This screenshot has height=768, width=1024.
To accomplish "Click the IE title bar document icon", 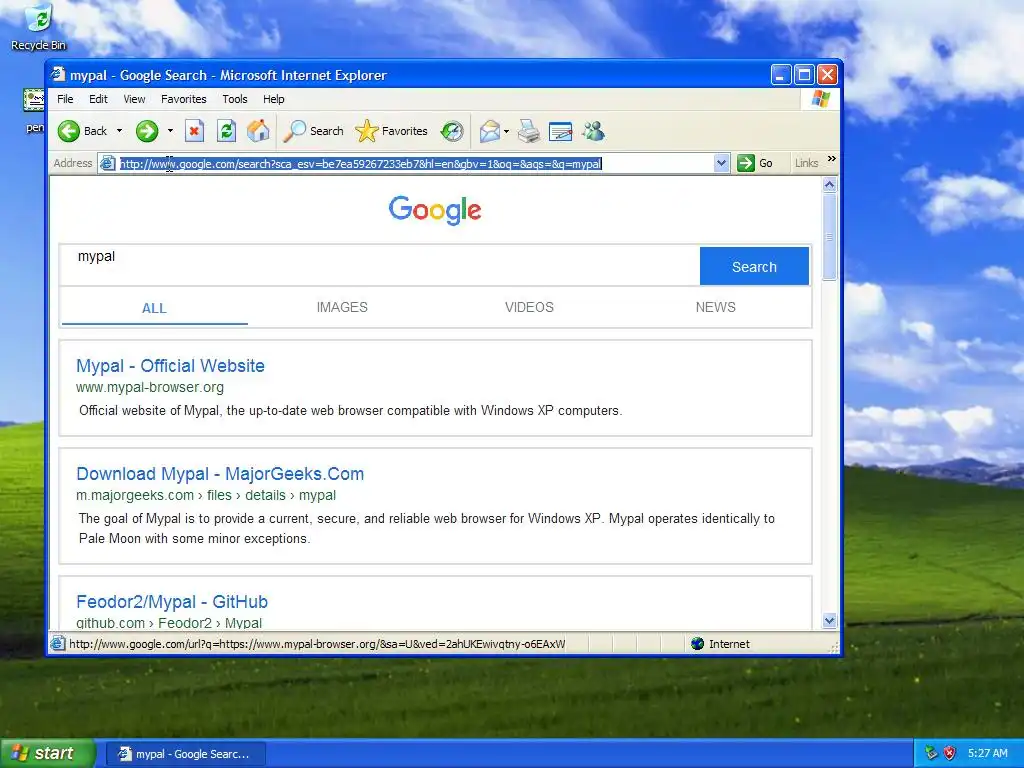I will click(x=59, y=74).
